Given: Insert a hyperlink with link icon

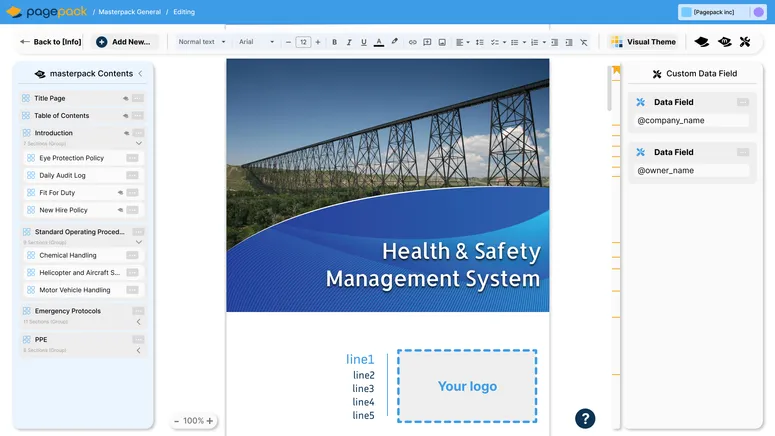Looking at the screenshot, I should coord(412,42).
